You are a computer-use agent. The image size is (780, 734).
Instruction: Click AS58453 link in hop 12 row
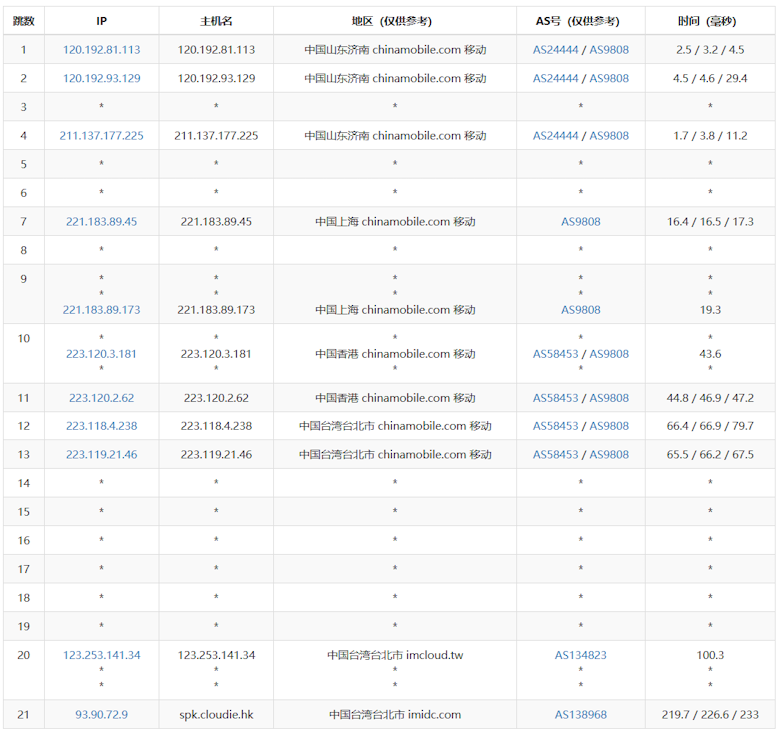click(556, 426)
